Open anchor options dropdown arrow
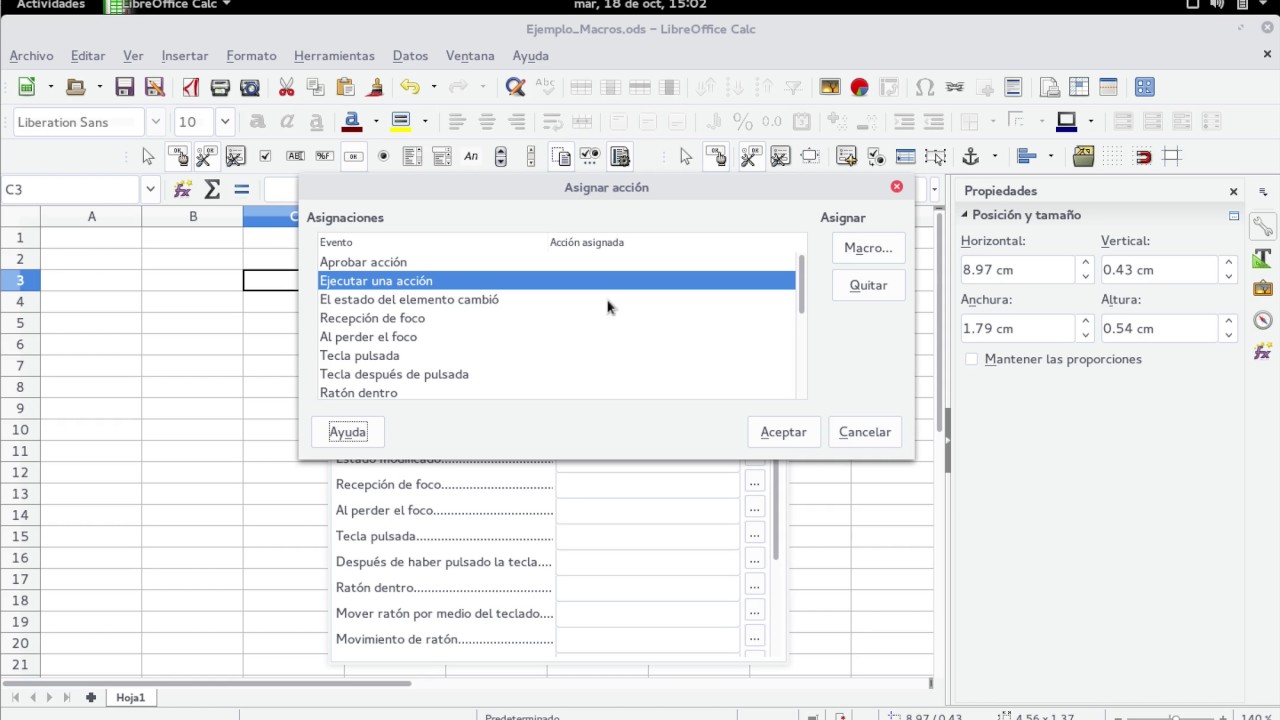Screen dimensions: 1280x720 [x=994, y=156]
